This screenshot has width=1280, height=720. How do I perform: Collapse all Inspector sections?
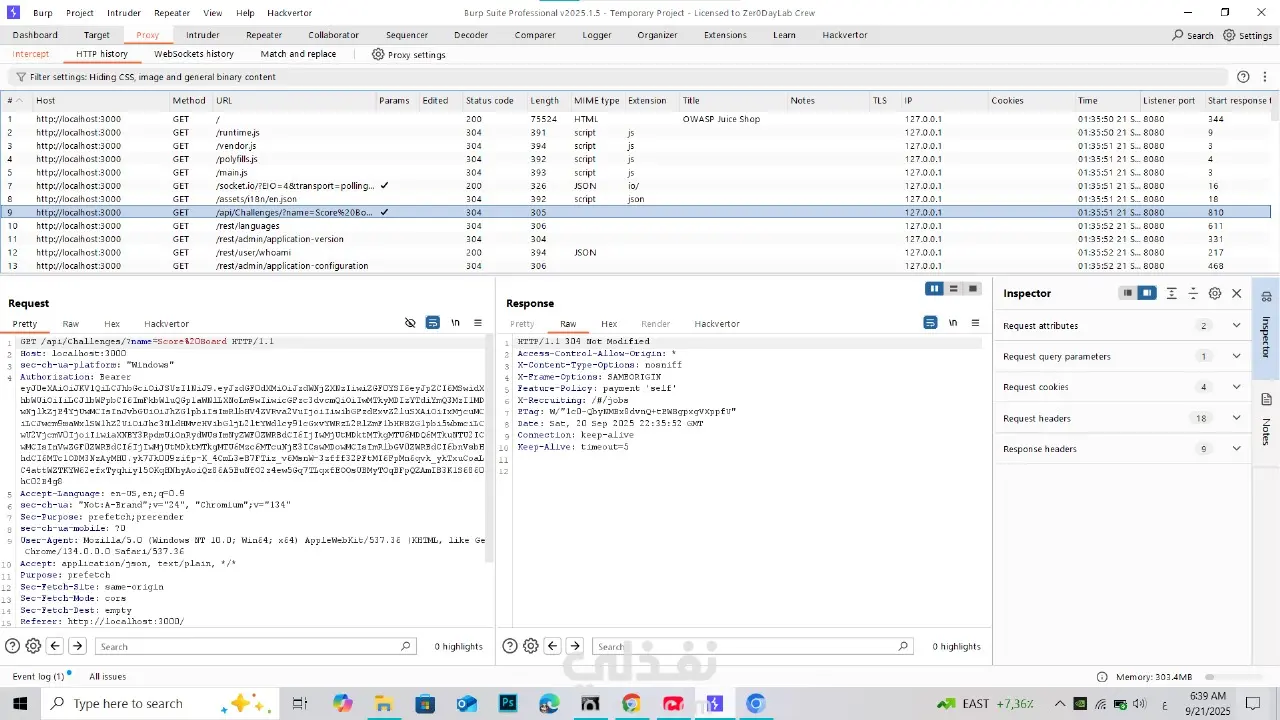(x=1193, y=293)
